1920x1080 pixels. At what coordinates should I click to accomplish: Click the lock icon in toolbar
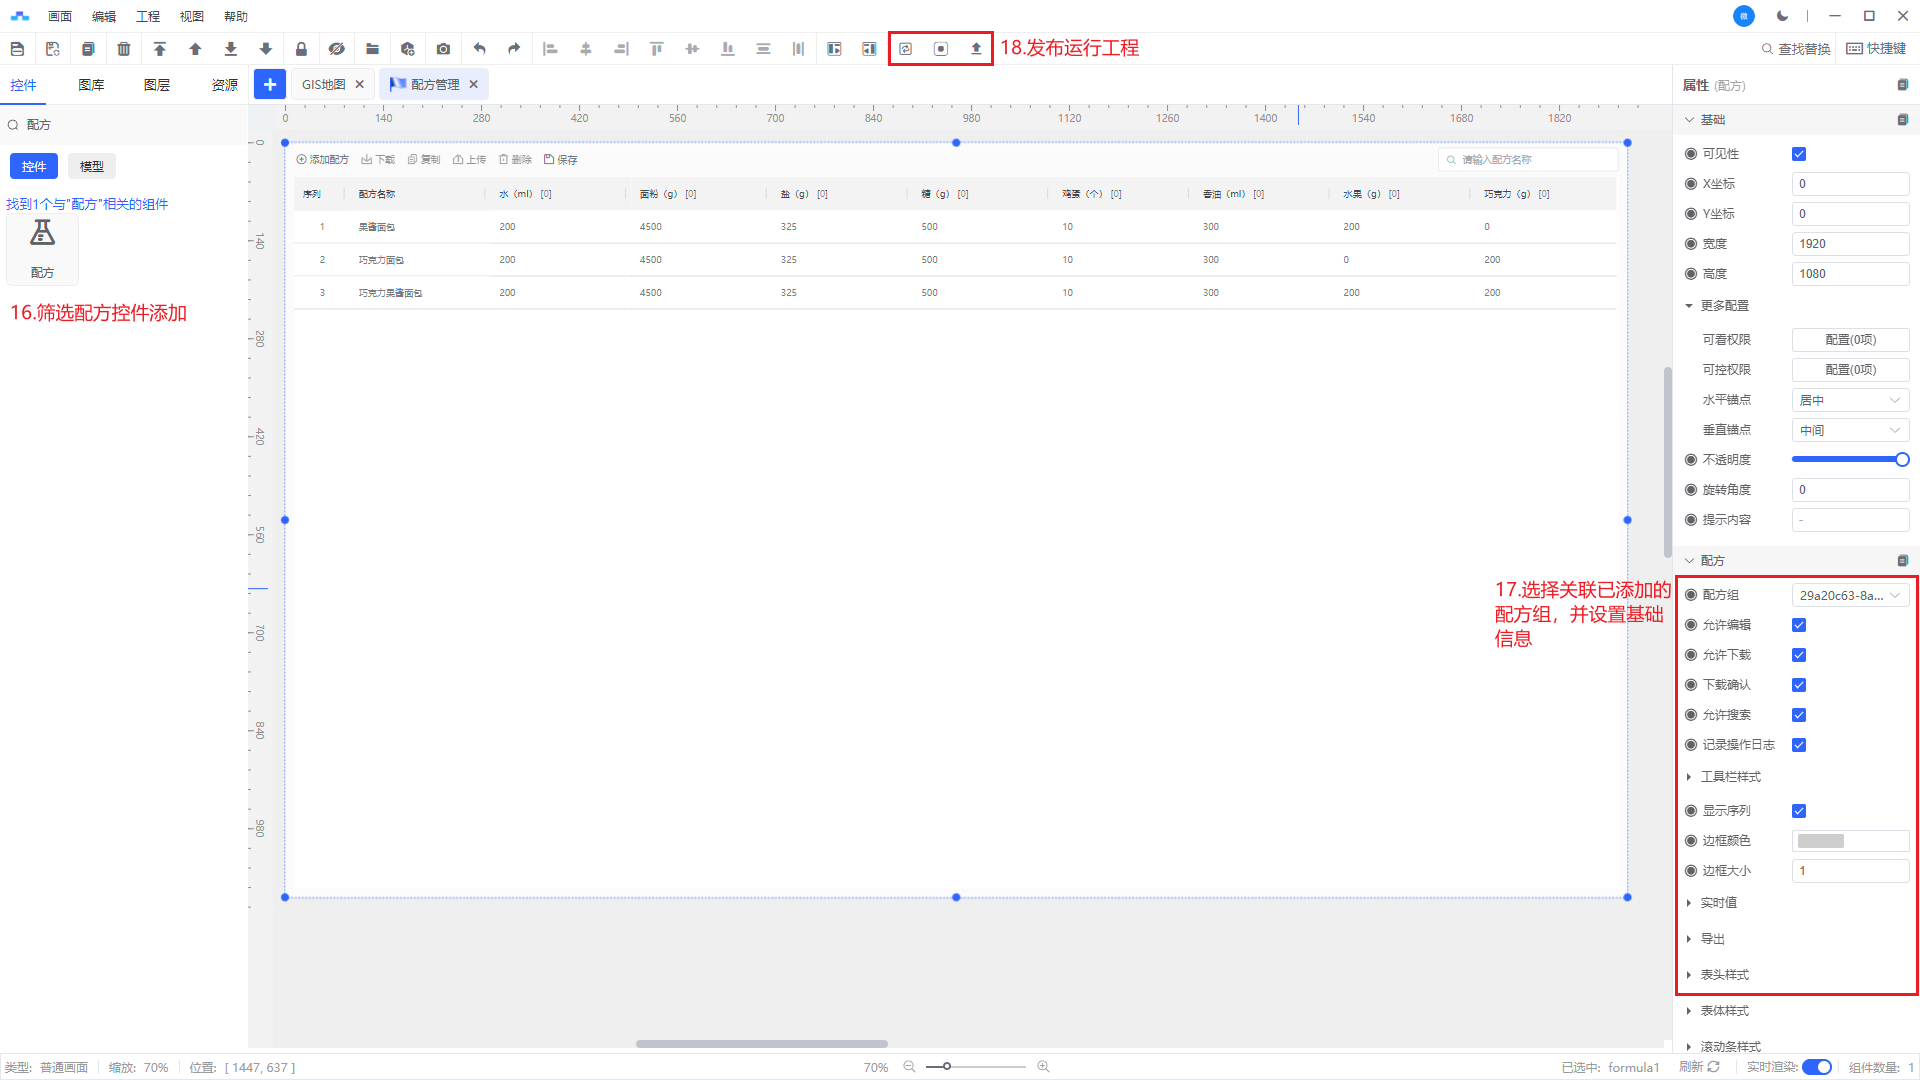pyautogui.click(x=301, y=49)
